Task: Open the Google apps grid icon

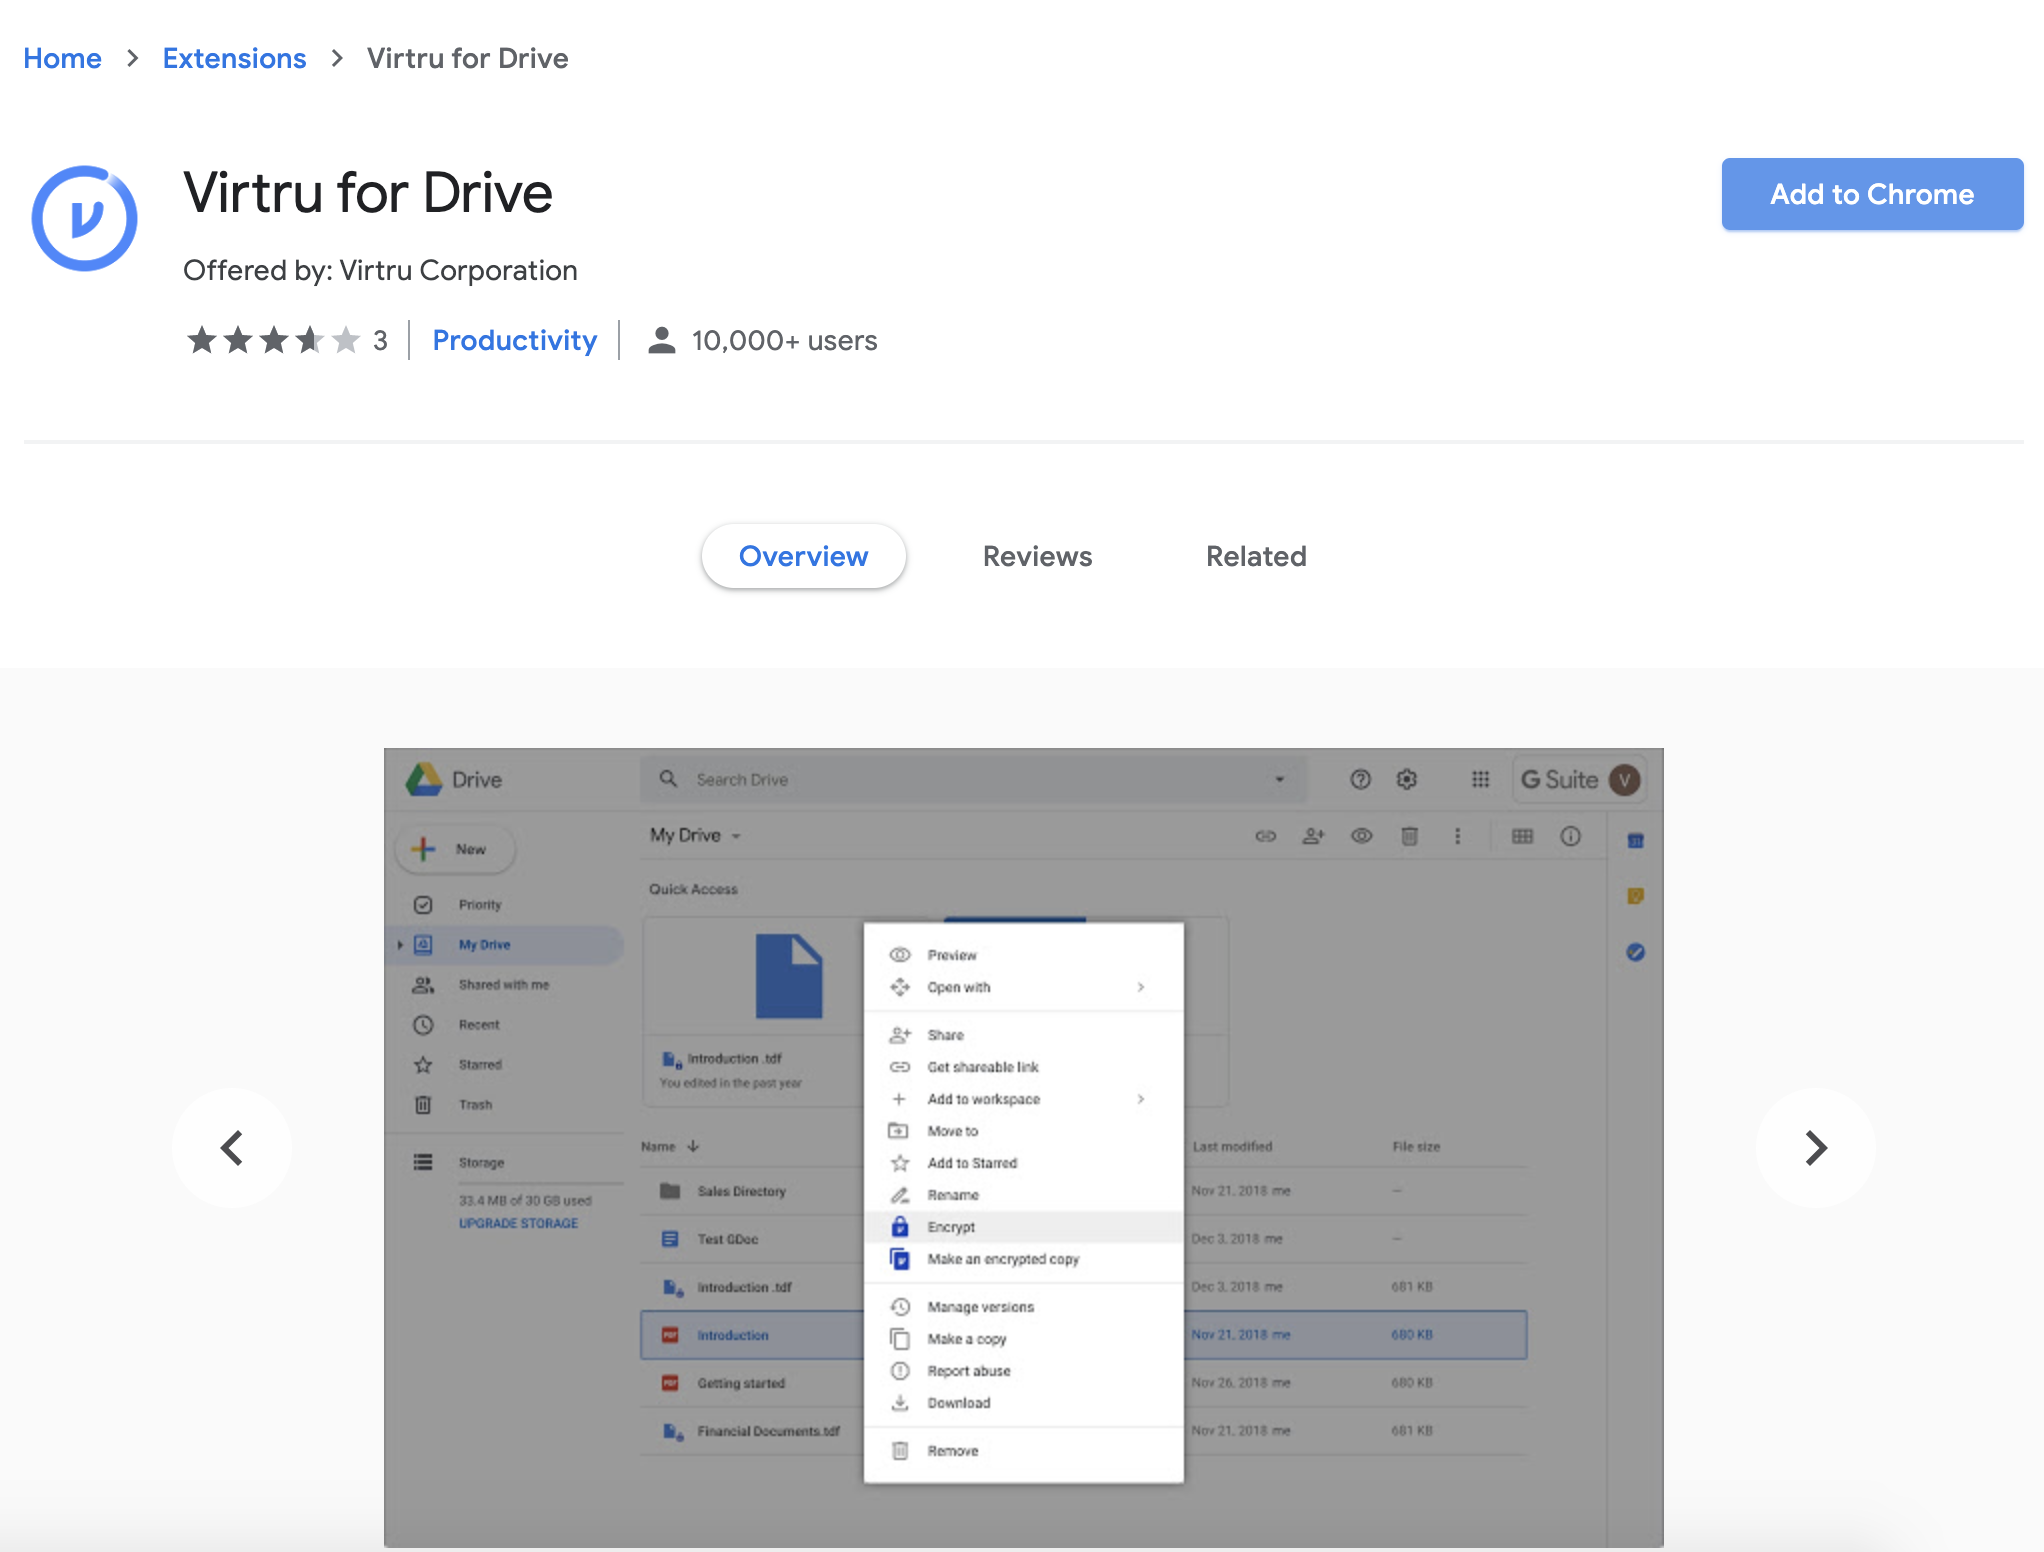Action: click(x=1481, y=779)
